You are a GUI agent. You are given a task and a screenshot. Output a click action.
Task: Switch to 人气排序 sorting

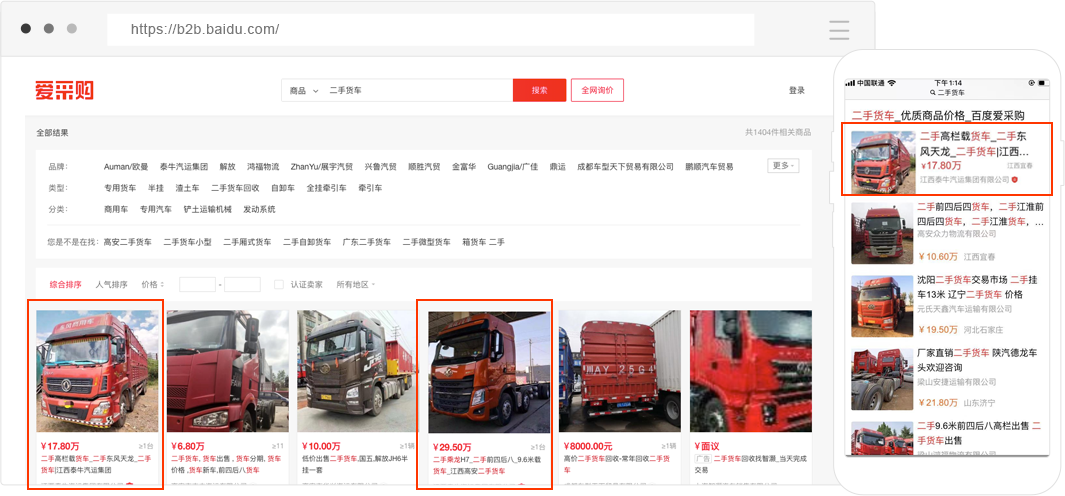111,285
